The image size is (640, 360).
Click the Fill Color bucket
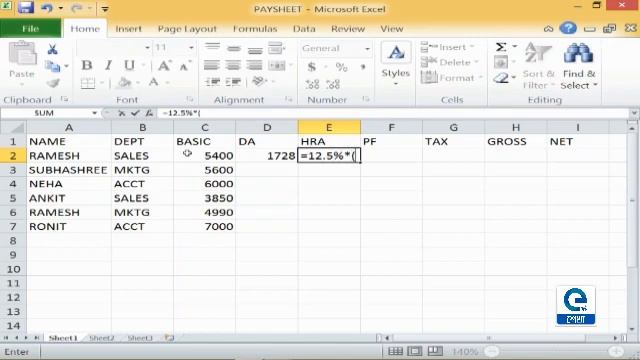point(124,83)
